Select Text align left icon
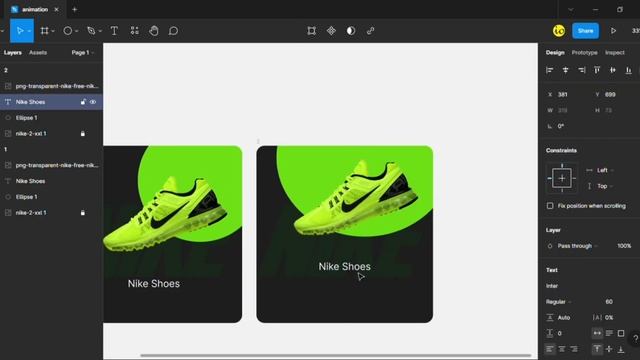 click(x=550, y=349)
